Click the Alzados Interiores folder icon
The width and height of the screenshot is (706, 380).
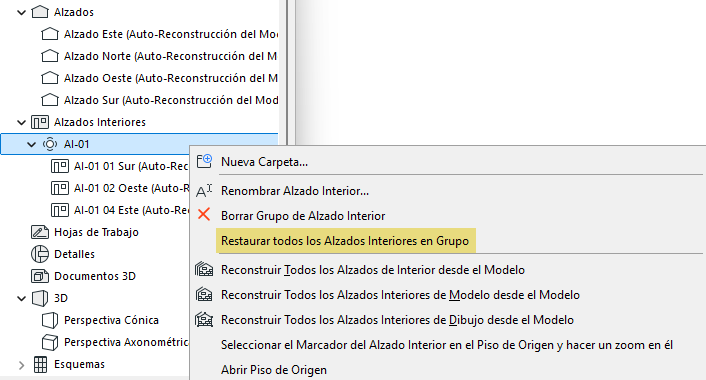(x=40, y=122)
